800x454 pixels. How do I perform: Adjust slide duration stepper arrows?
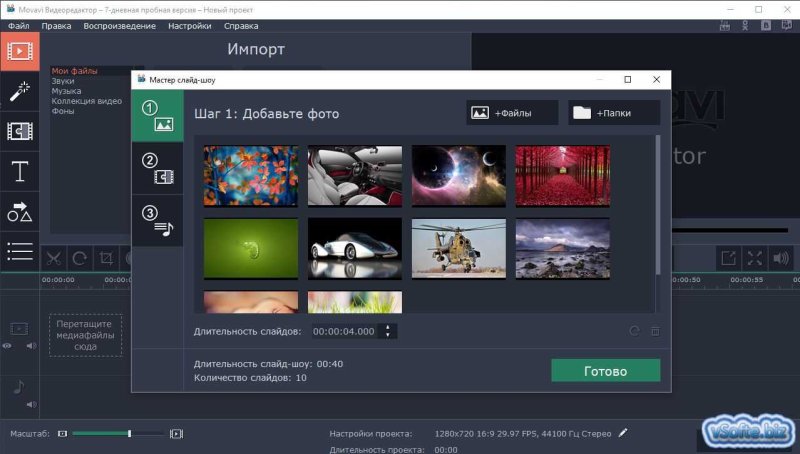389,331
